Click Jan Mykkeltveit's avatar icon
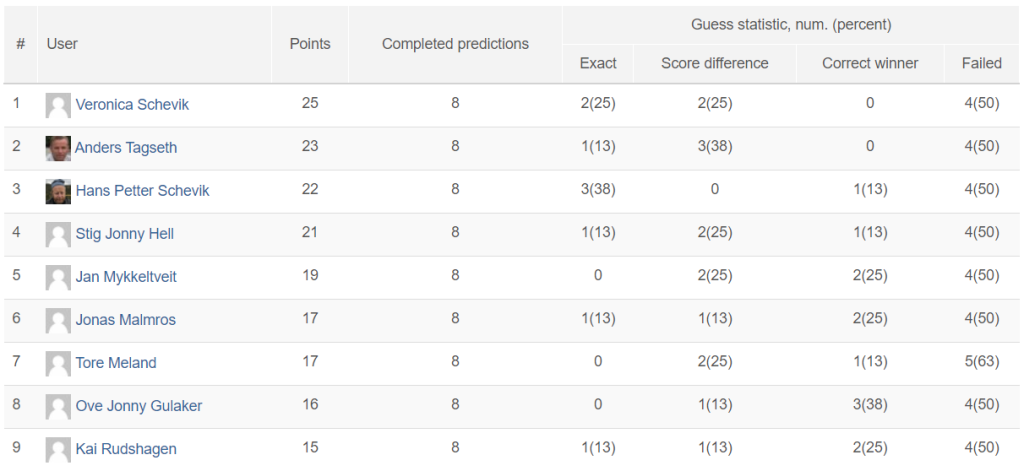The width and height of the screenshot is (1024, 471). [x=58, y=278]
